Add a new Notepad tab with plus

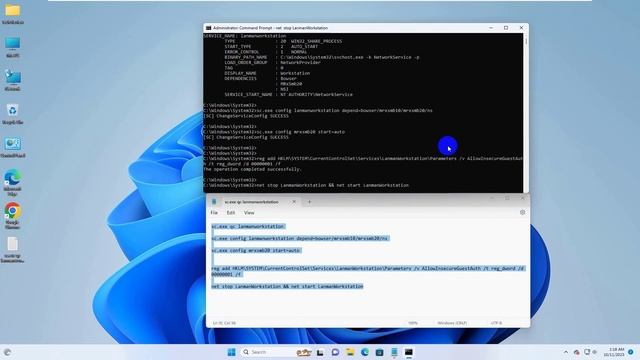pyautogui.click(x=309, y=202)
